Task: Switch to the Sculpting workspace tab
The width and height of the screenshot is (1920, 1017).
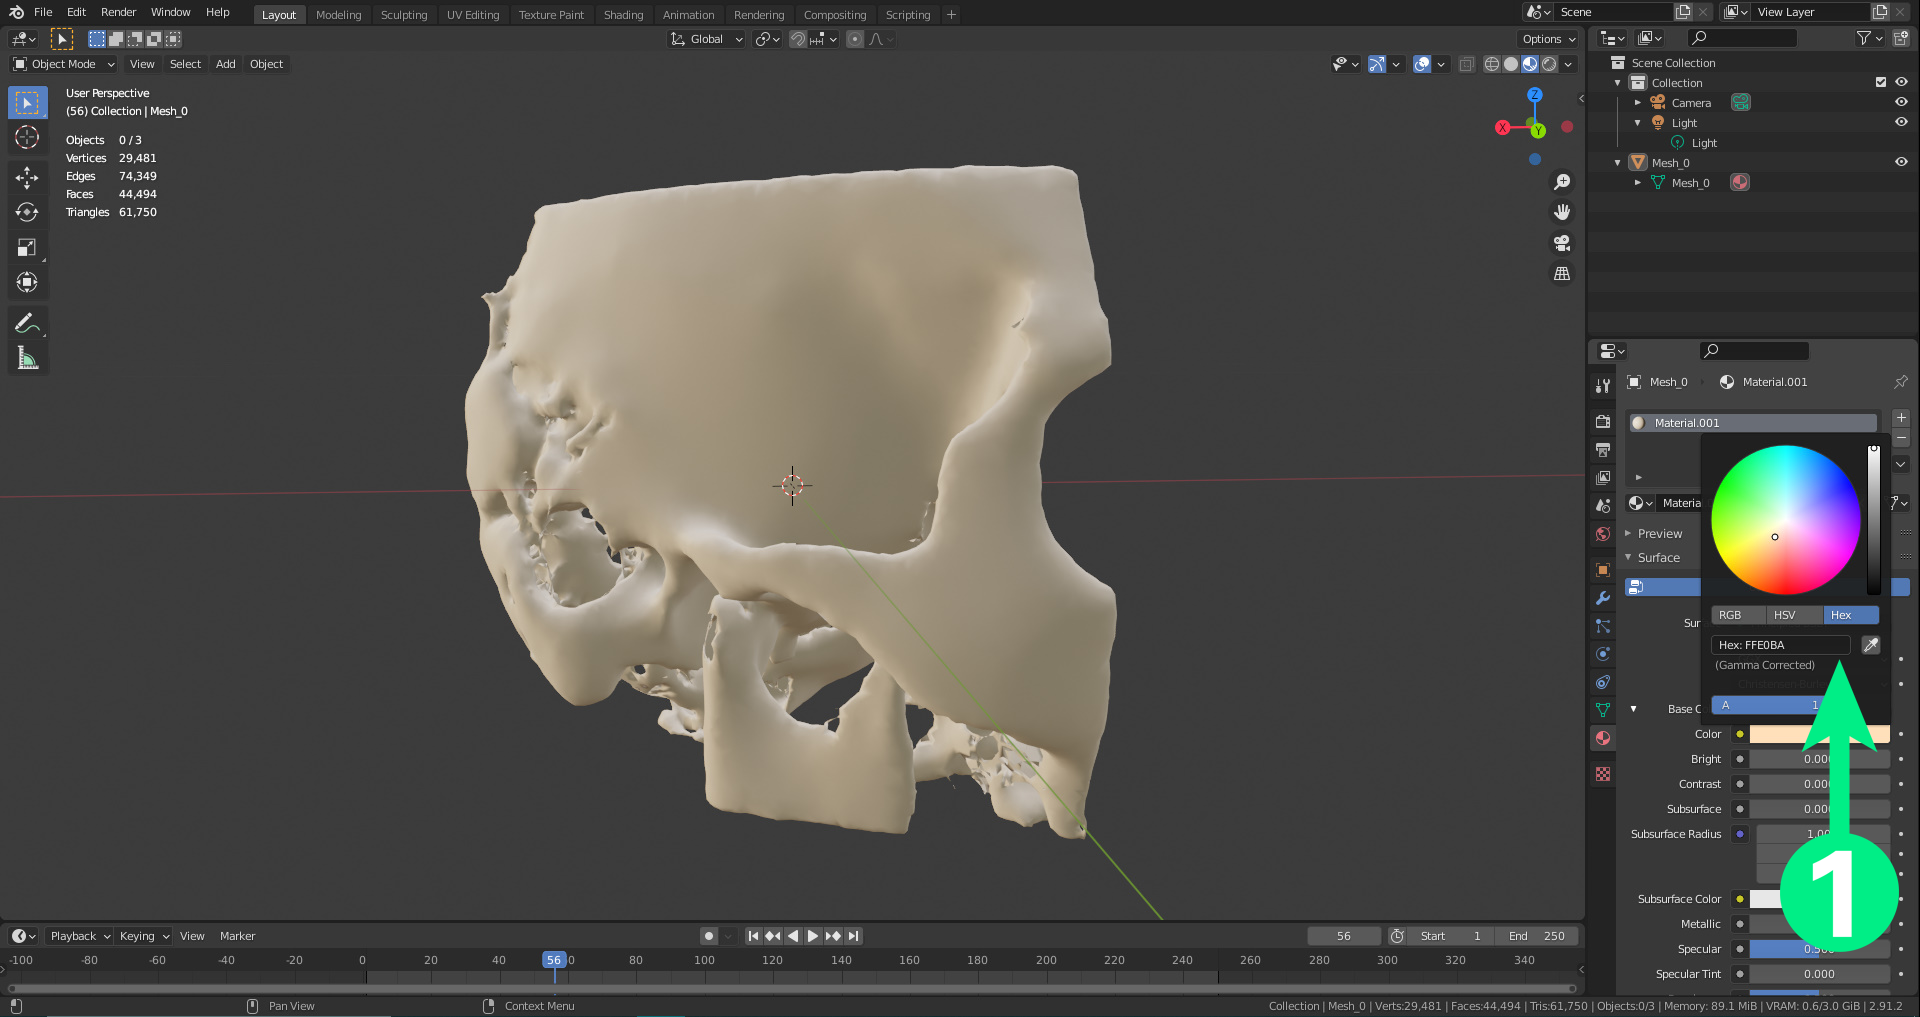Action: coord(403,15)
